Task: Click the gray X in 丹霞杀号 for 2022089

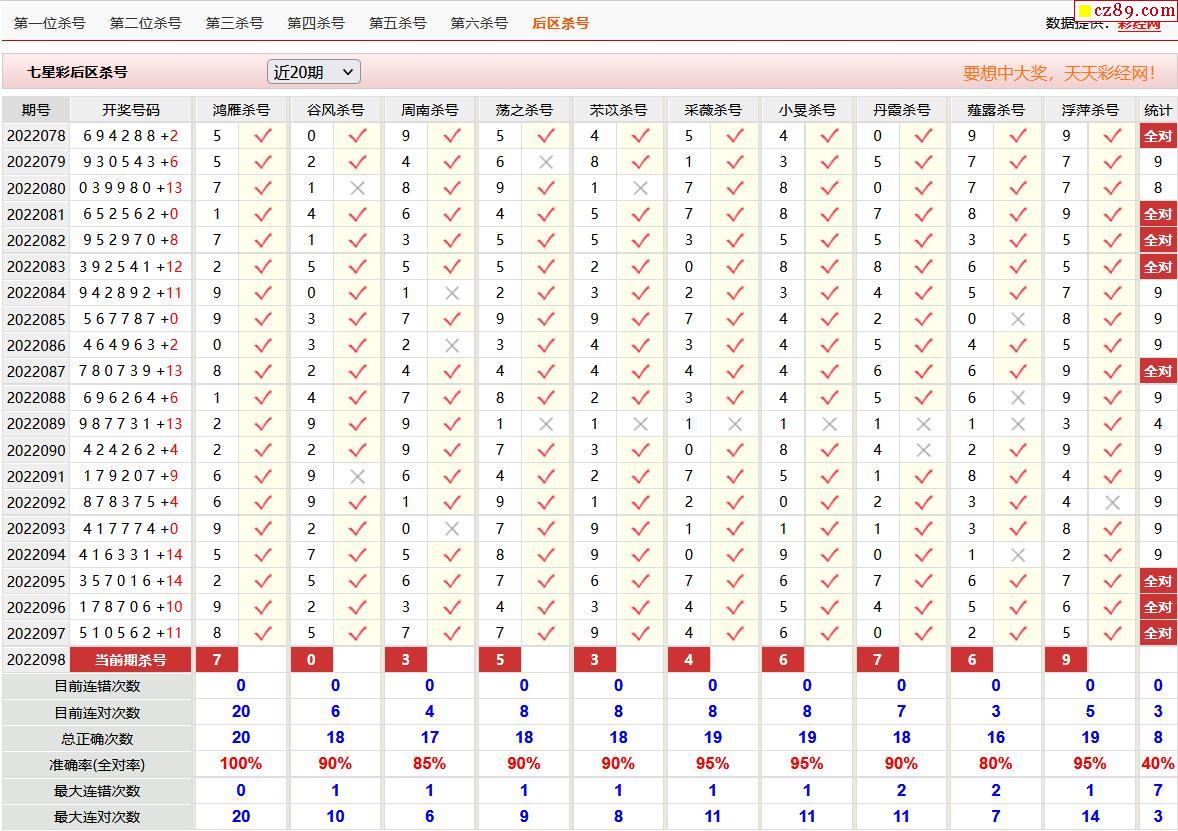Action: 924,425
